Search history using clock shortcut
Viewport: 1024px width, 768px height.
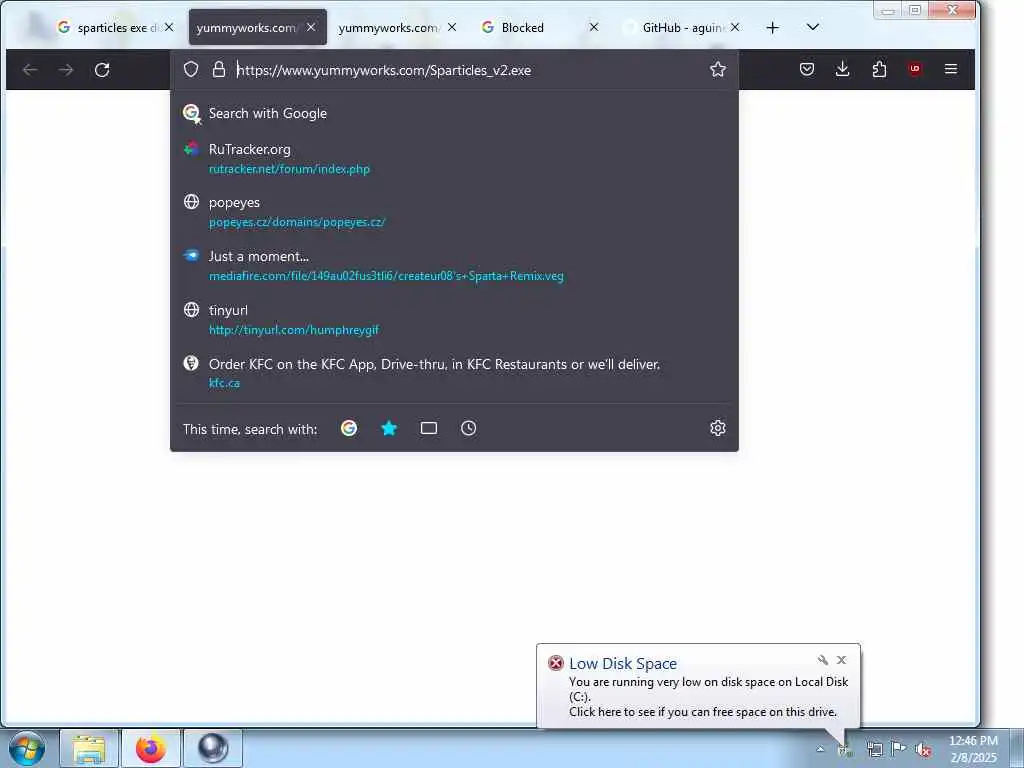point(468,428)
